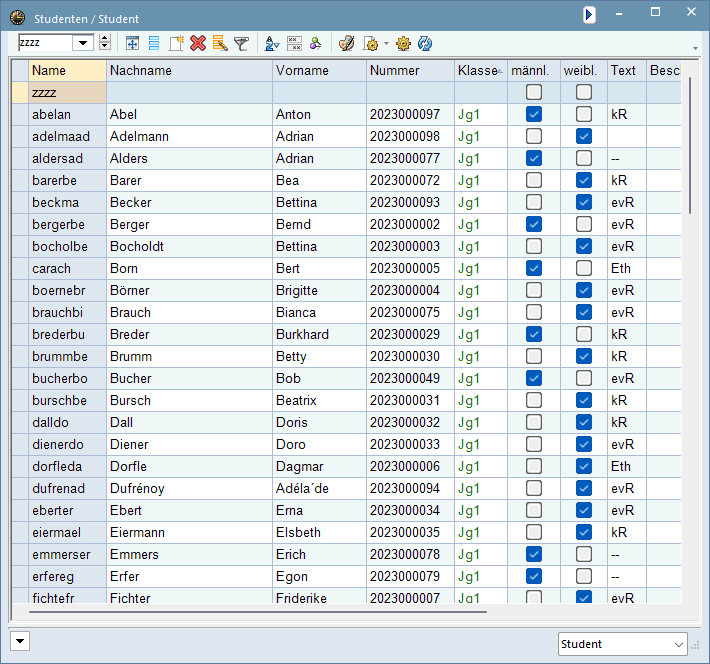Click the Nachname column header
Screen dimensions: 710x664
tap(188, 71)
